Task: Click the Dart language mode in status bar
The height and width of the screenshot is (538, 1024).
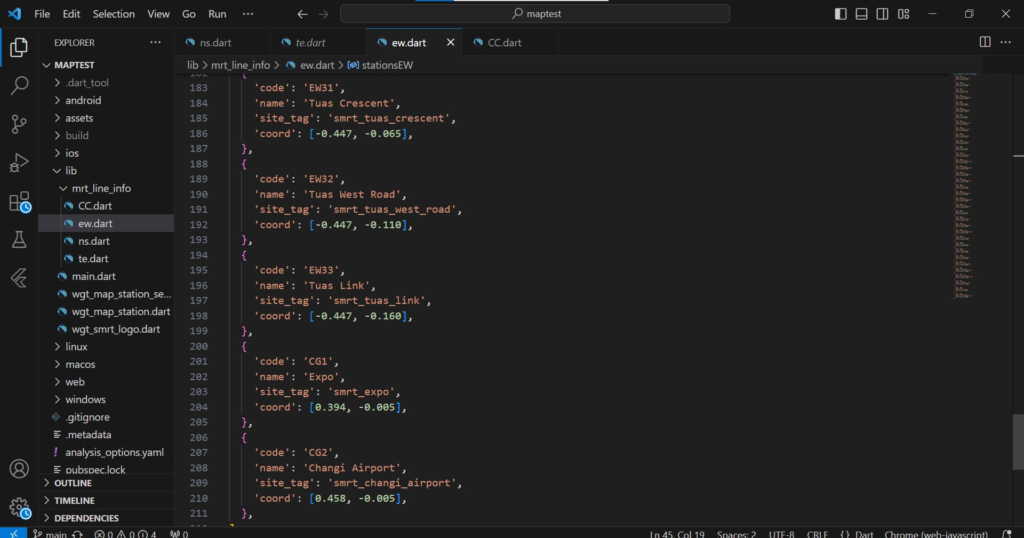Action: 863,534
